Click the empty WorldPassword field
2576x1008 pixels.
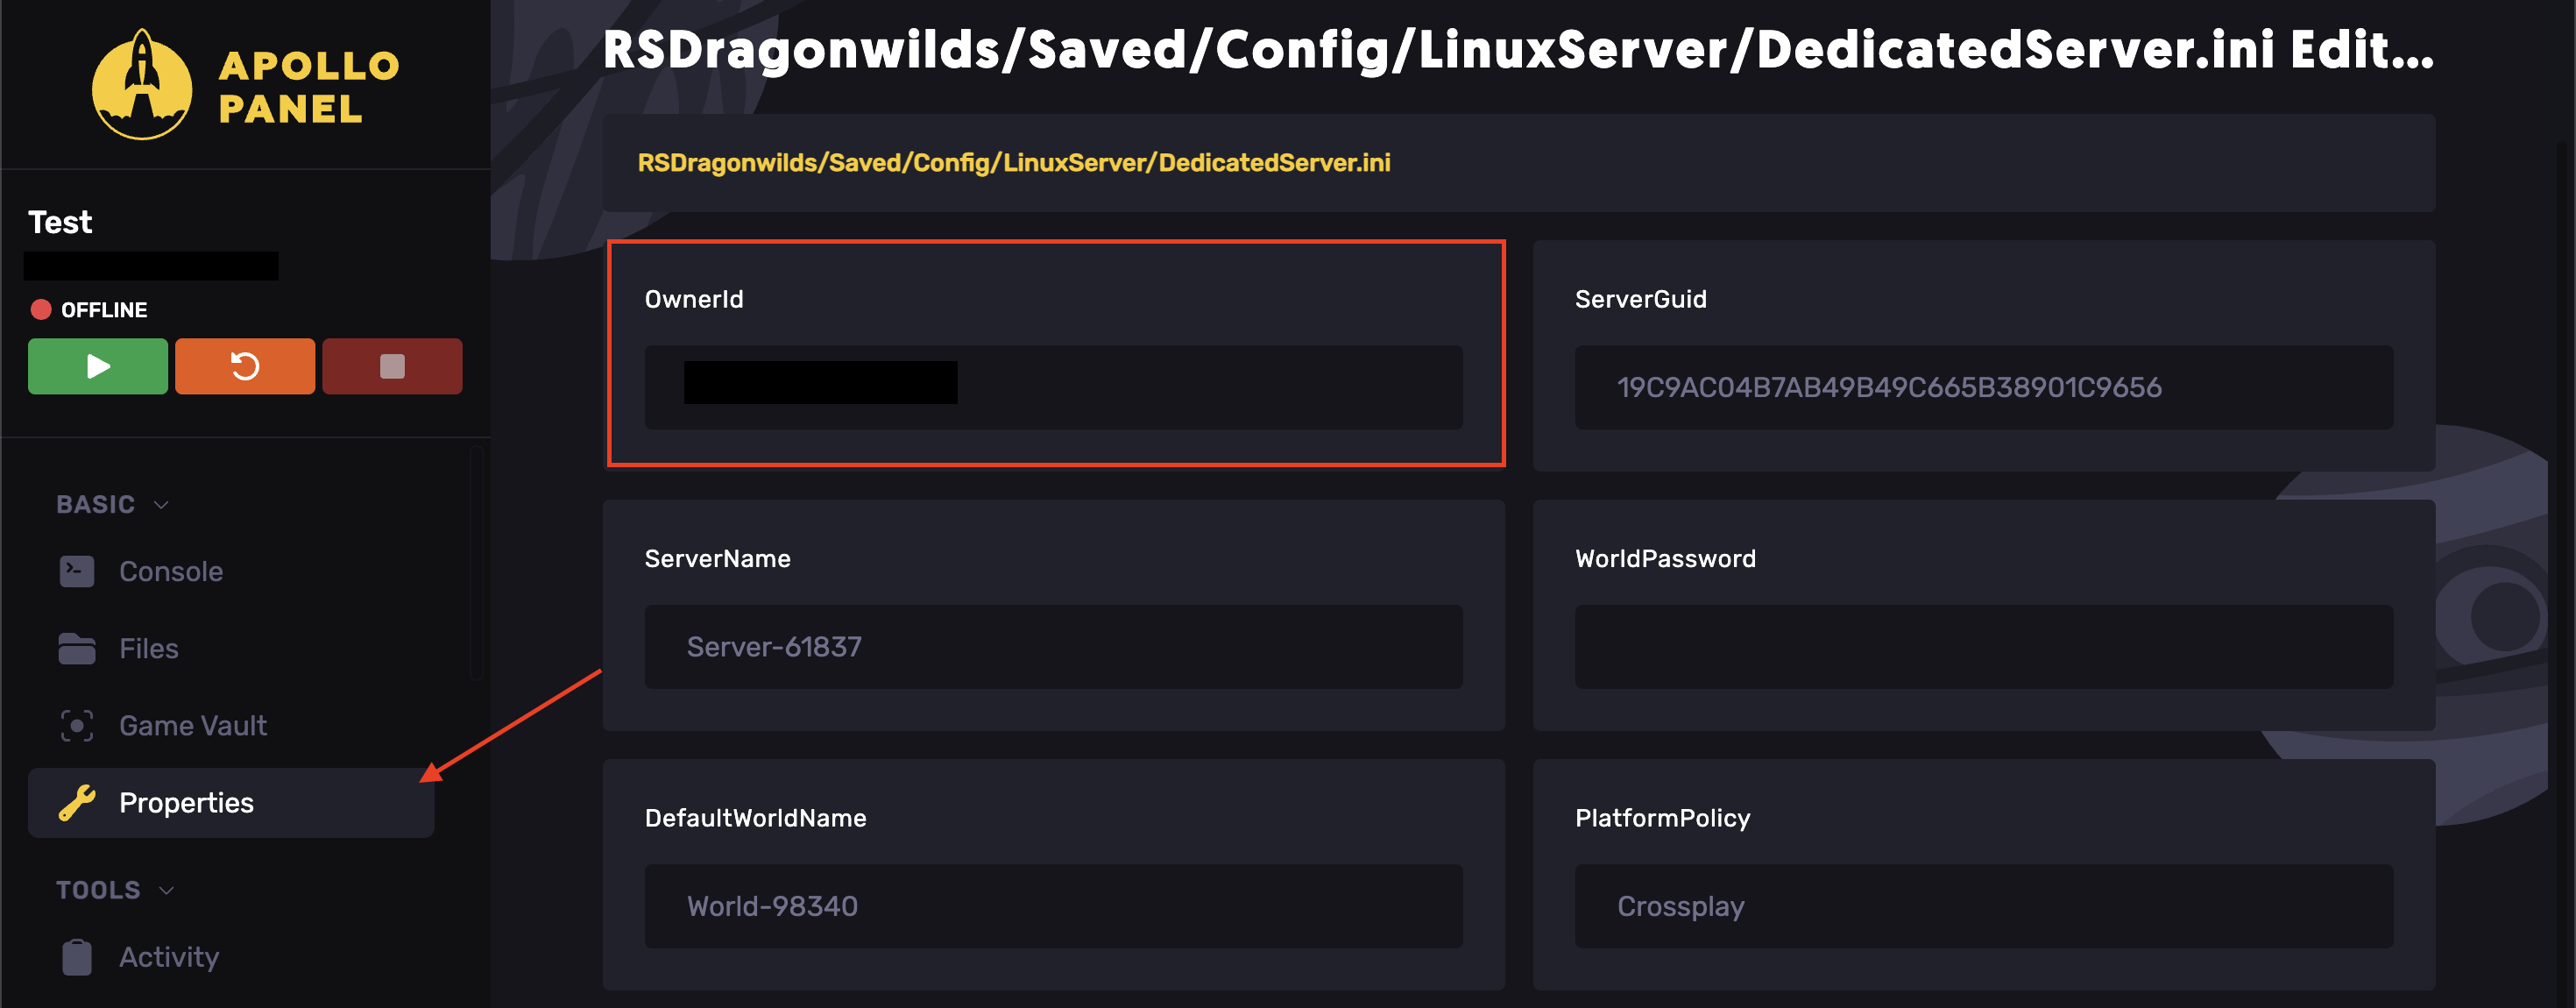coord(1984,646)
